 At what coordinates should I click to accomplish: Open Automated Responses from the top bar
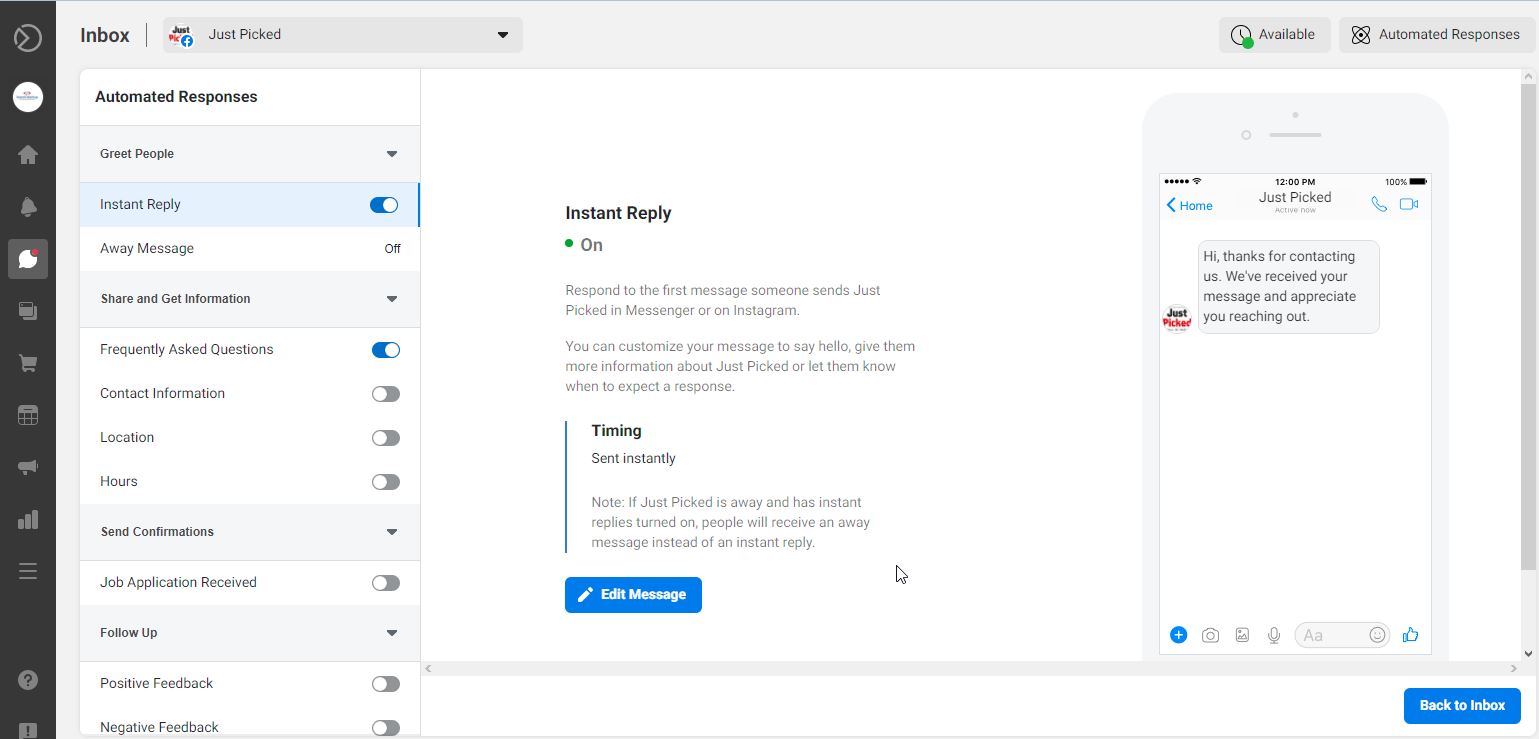[1436, 33]
